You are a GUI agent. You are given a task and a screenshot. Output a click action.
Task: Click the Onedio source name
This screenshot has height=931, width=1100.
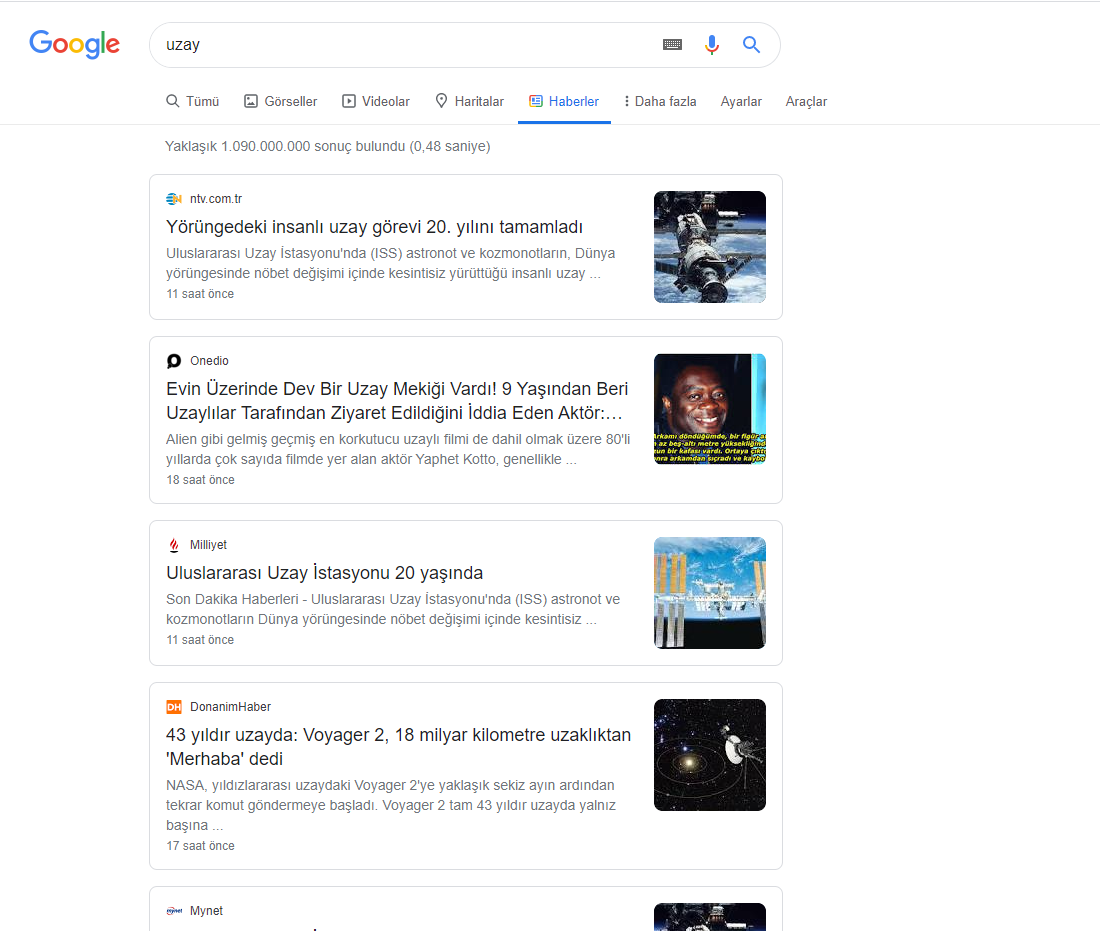point(209,361)
